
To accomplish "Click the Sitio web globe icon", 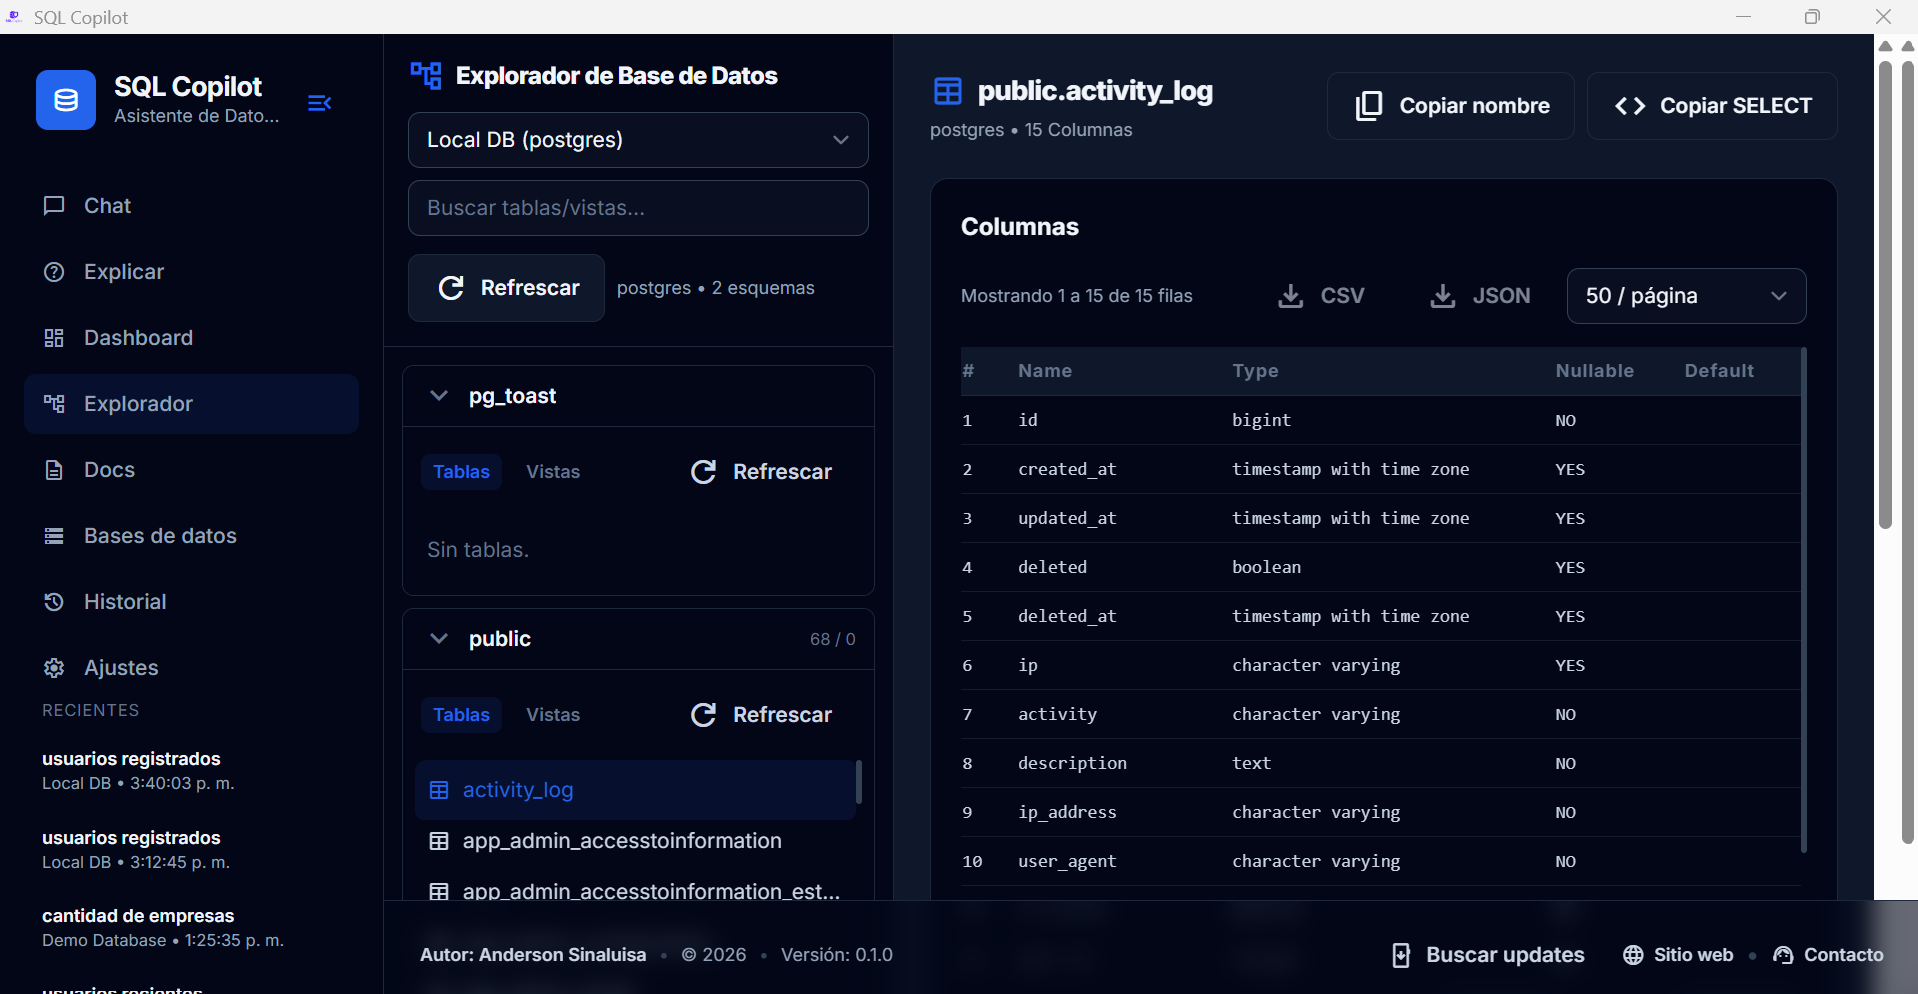I will [x=1632, y=955].
